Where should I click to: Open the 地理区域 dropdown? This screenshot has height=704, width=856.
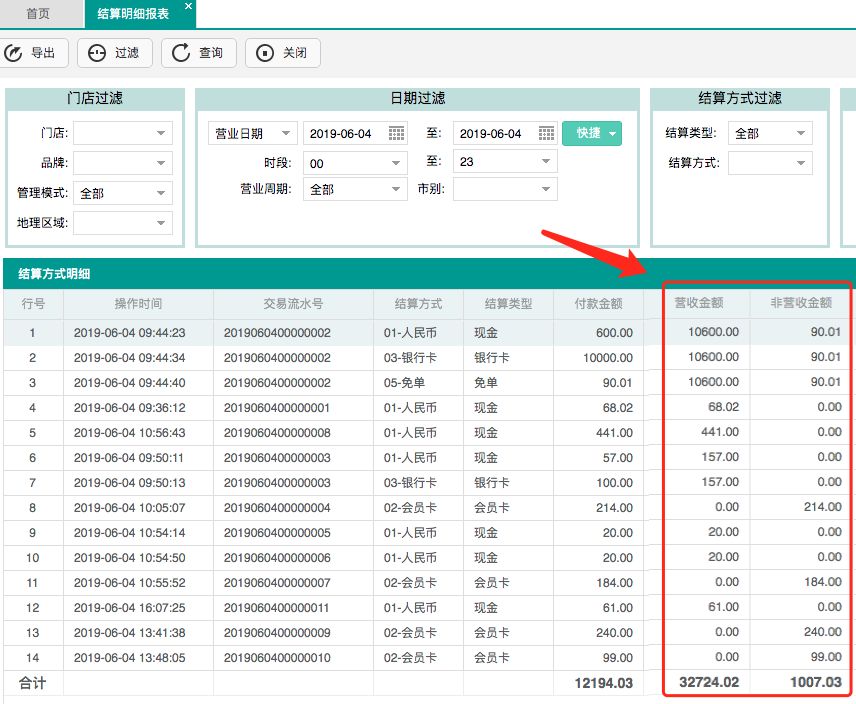(x=123, y=223)
